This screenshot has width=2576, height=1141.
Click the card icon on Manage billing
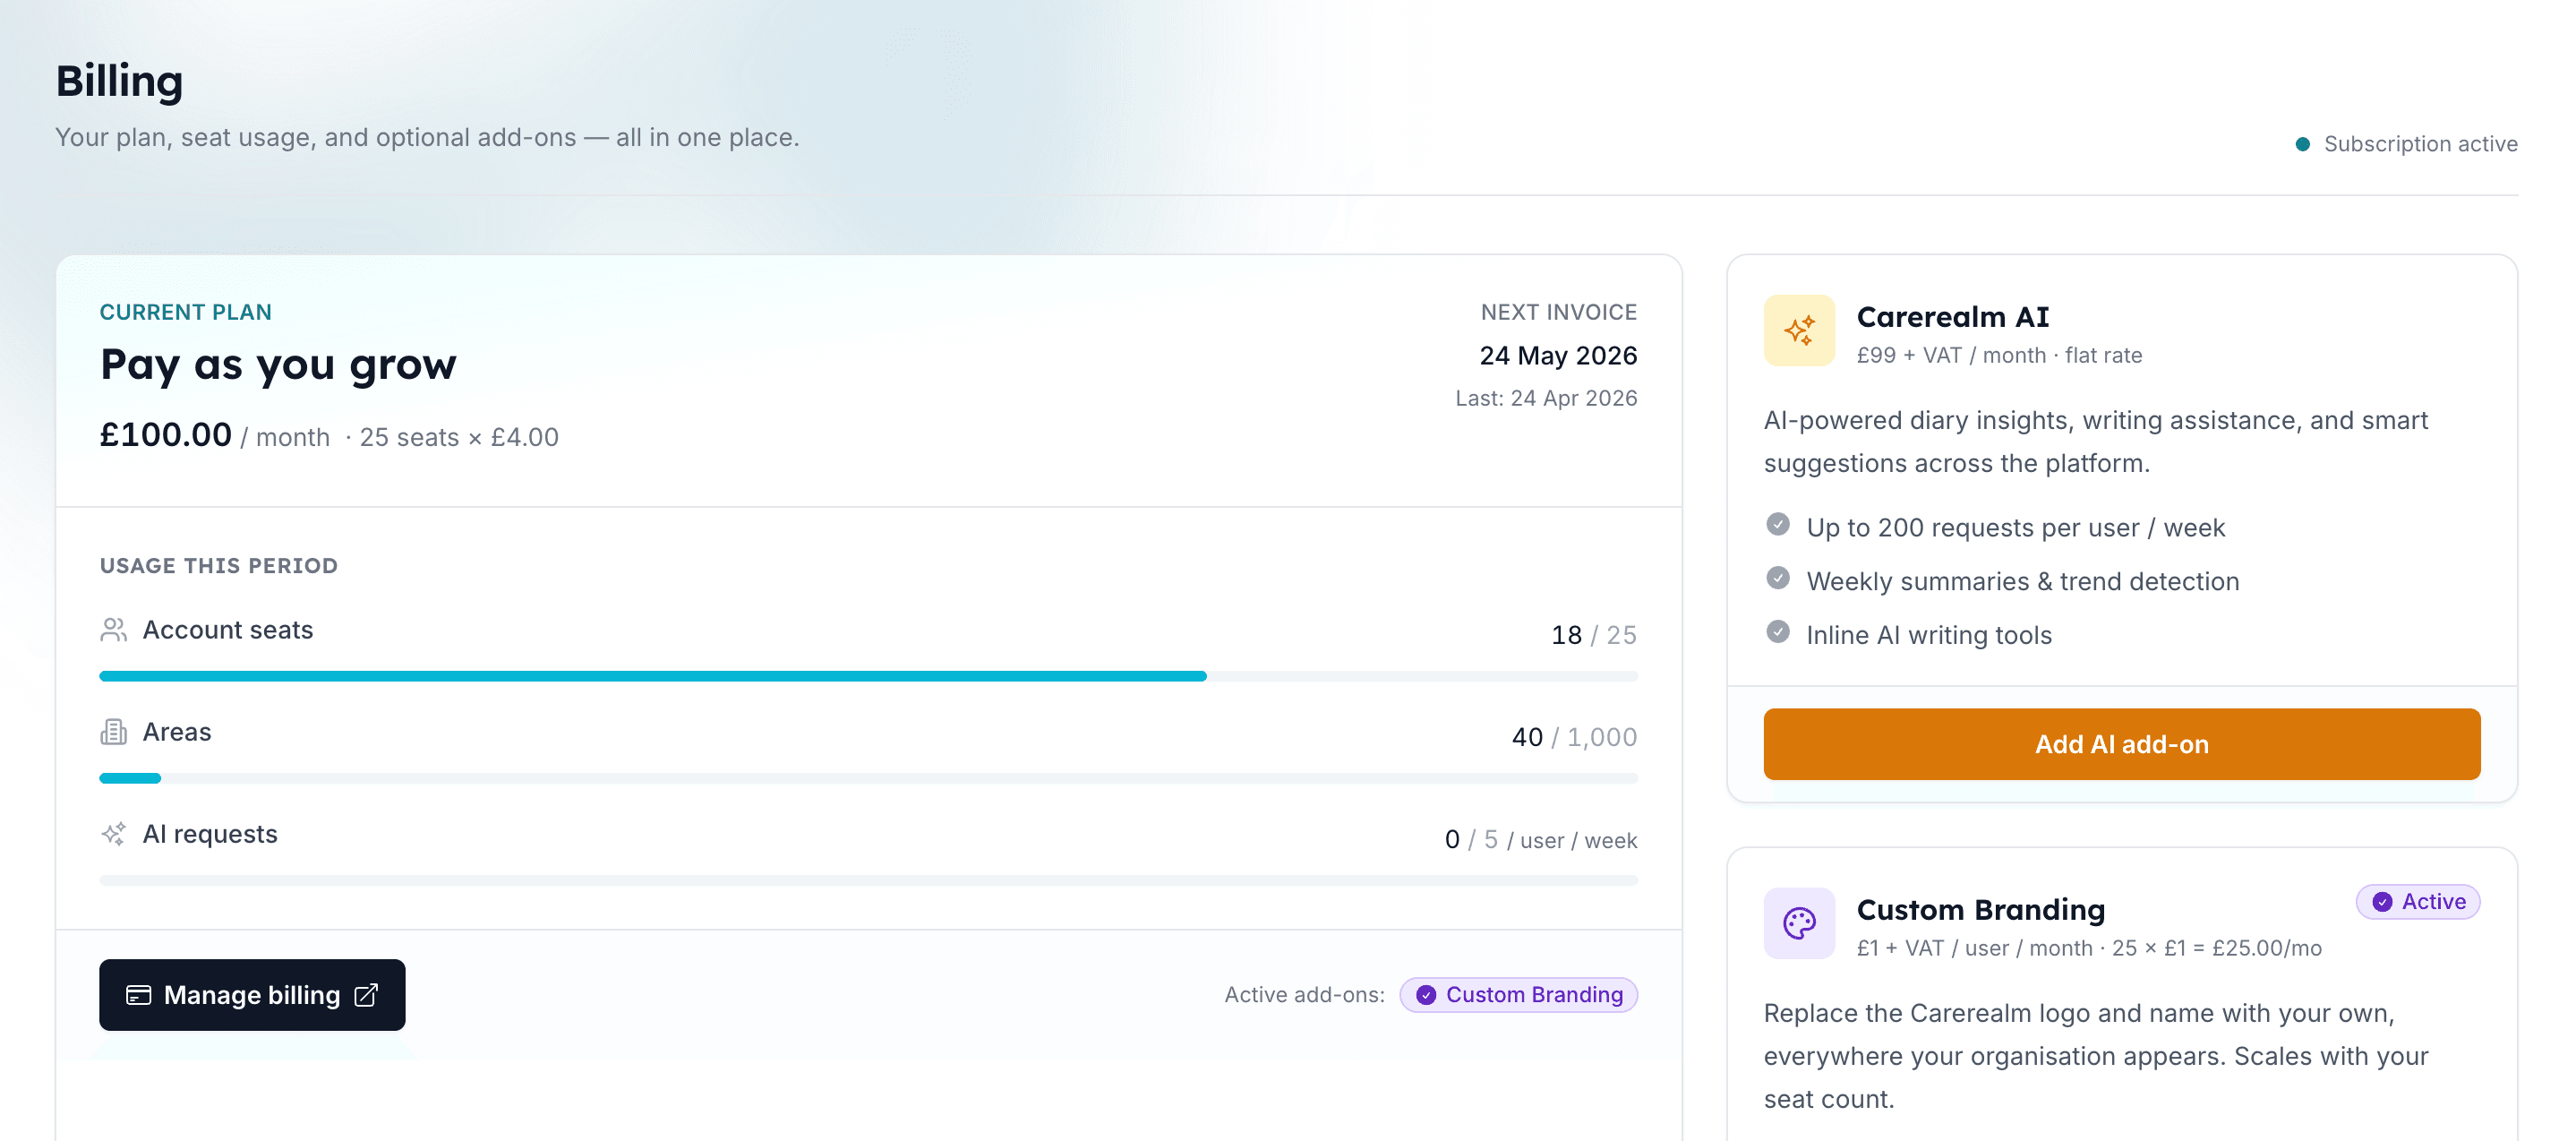point(138,995)
